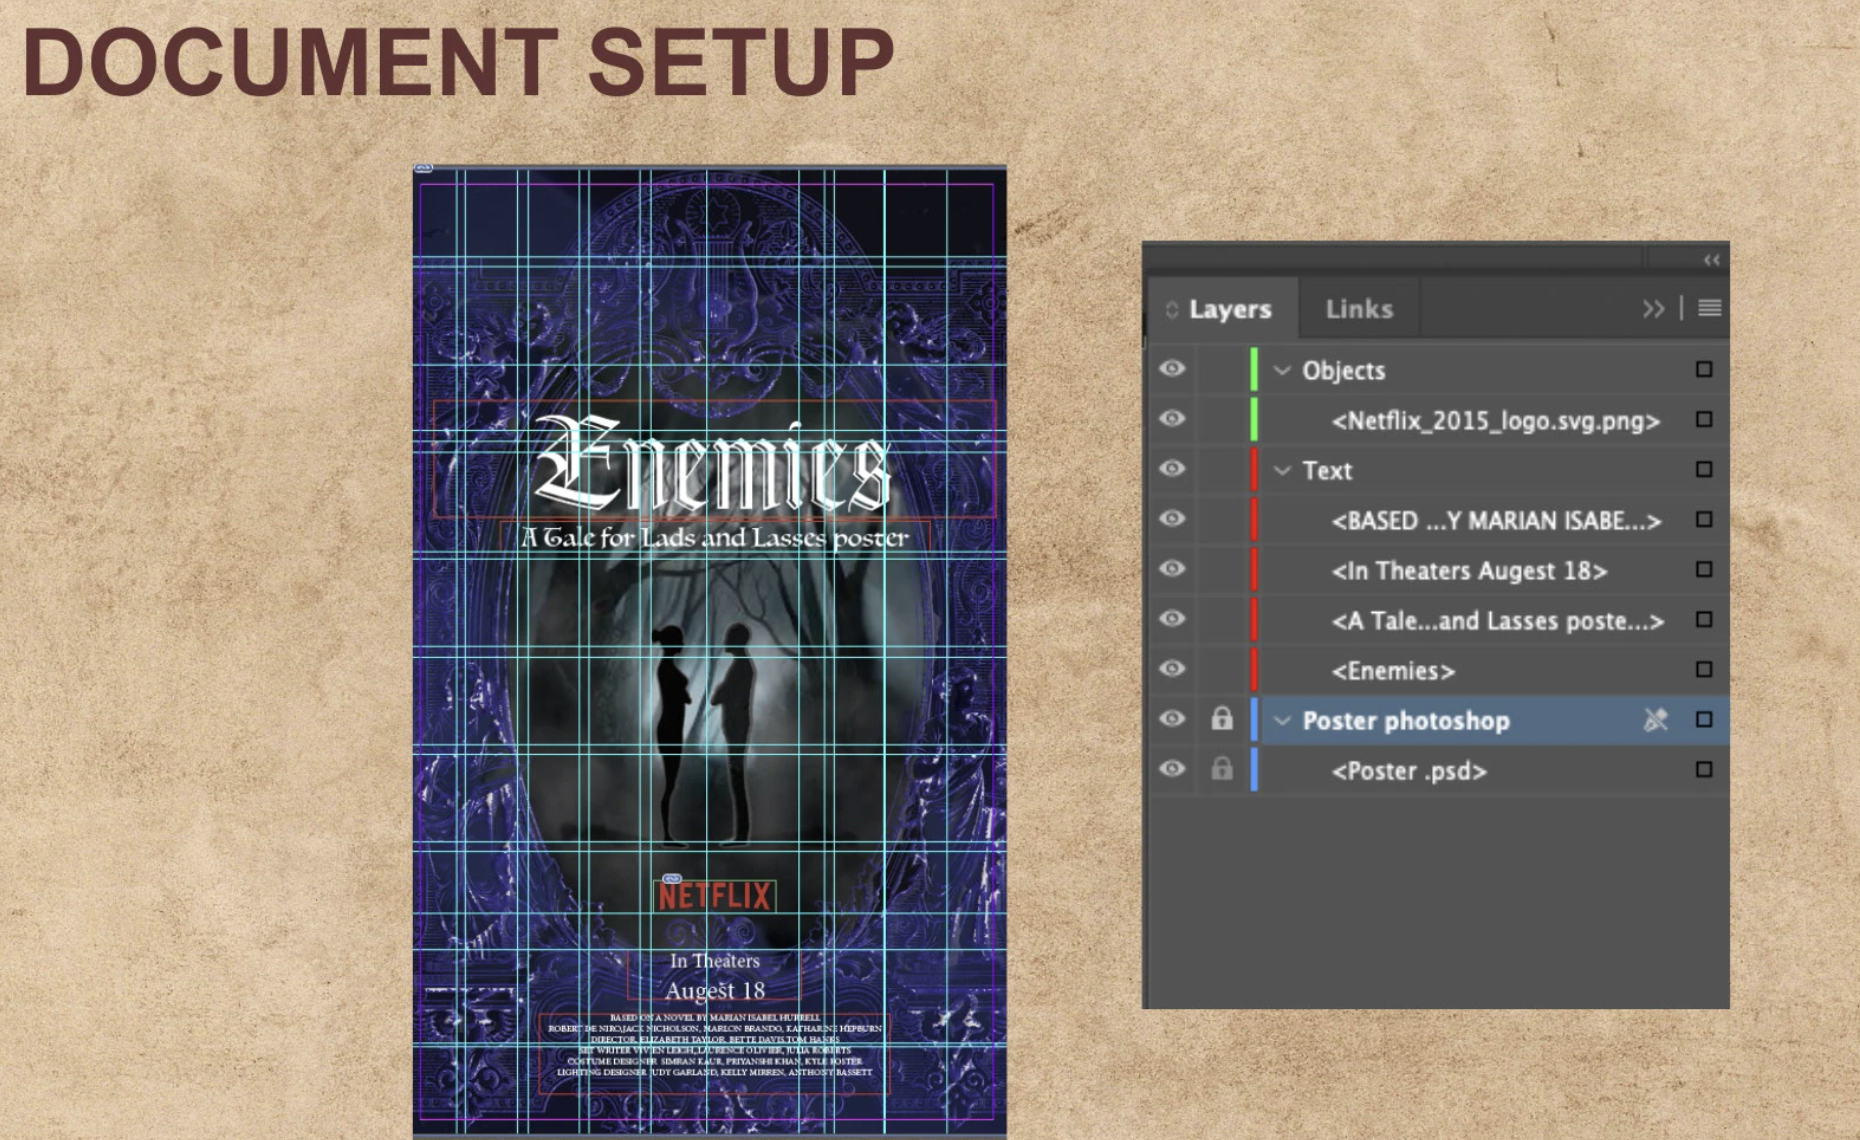The image size is (1860, 1140).
Task: Click the silhouetted couple in the poster
Action: tap(706, 735)
